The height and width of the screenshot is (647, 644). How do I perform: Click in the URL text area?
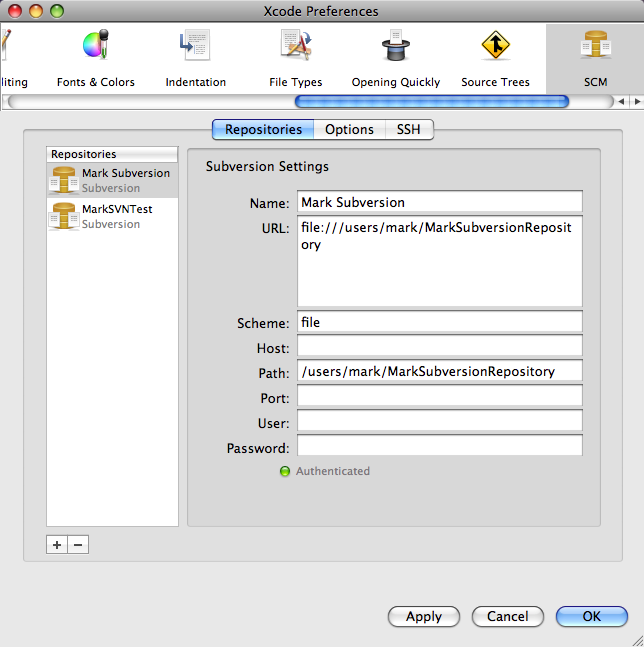point(440,261)
